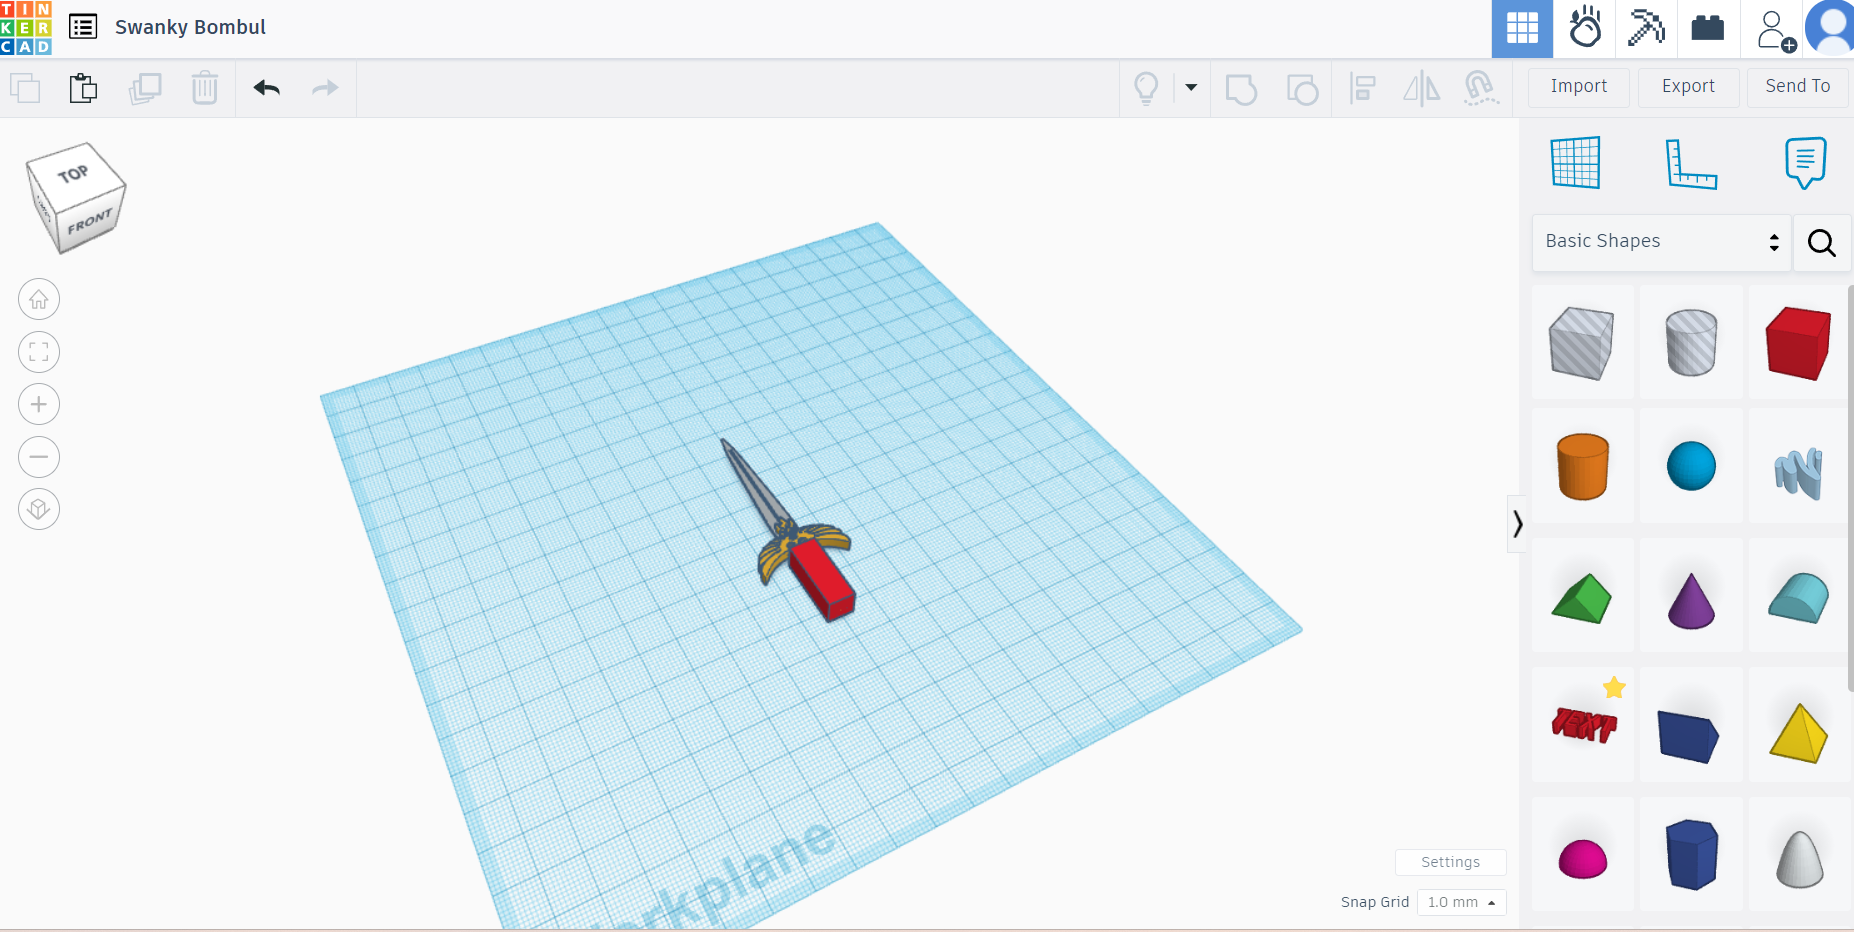Screen dimensions: 1854x932
Task: Open the Snap Grid 1.0 mm dropdown
Action: [1461, 902]
